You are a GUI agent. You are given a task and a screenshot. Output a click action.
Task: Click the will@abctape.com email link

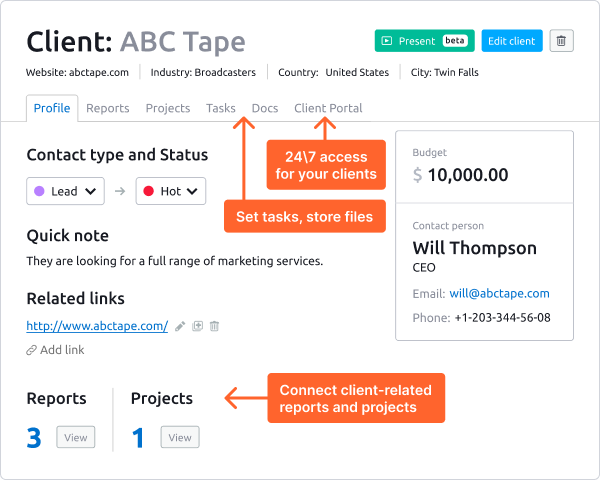coord(499,294)
